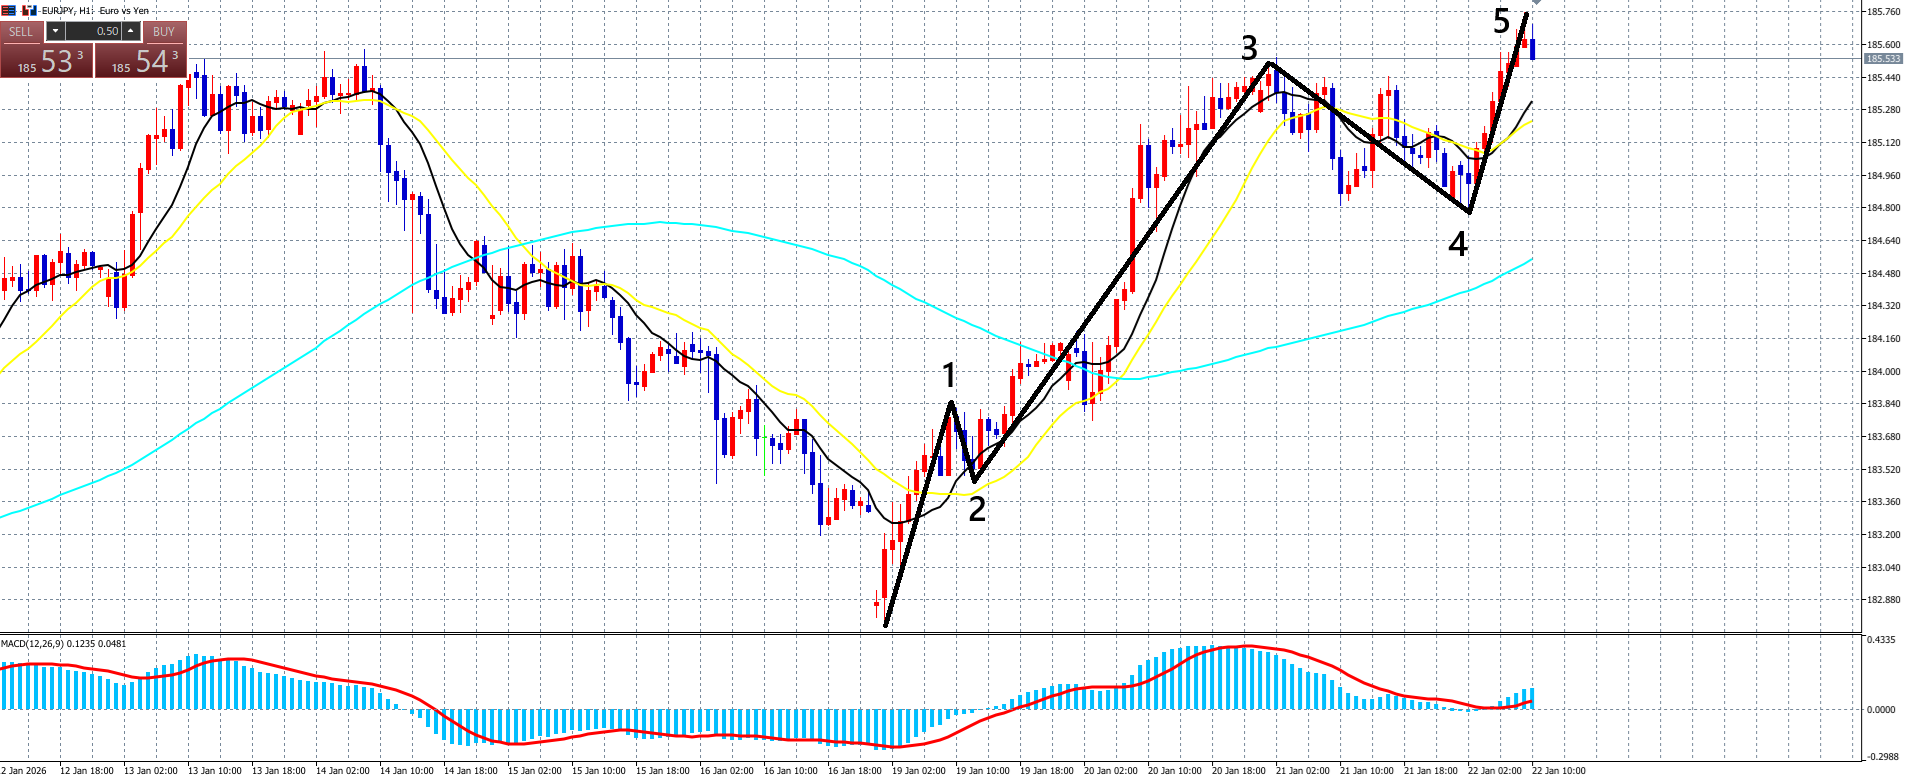This screenshot has height=781, width=1910.
Task: Click the 19 Jan 02:00 time label
Action: (918, 771)
